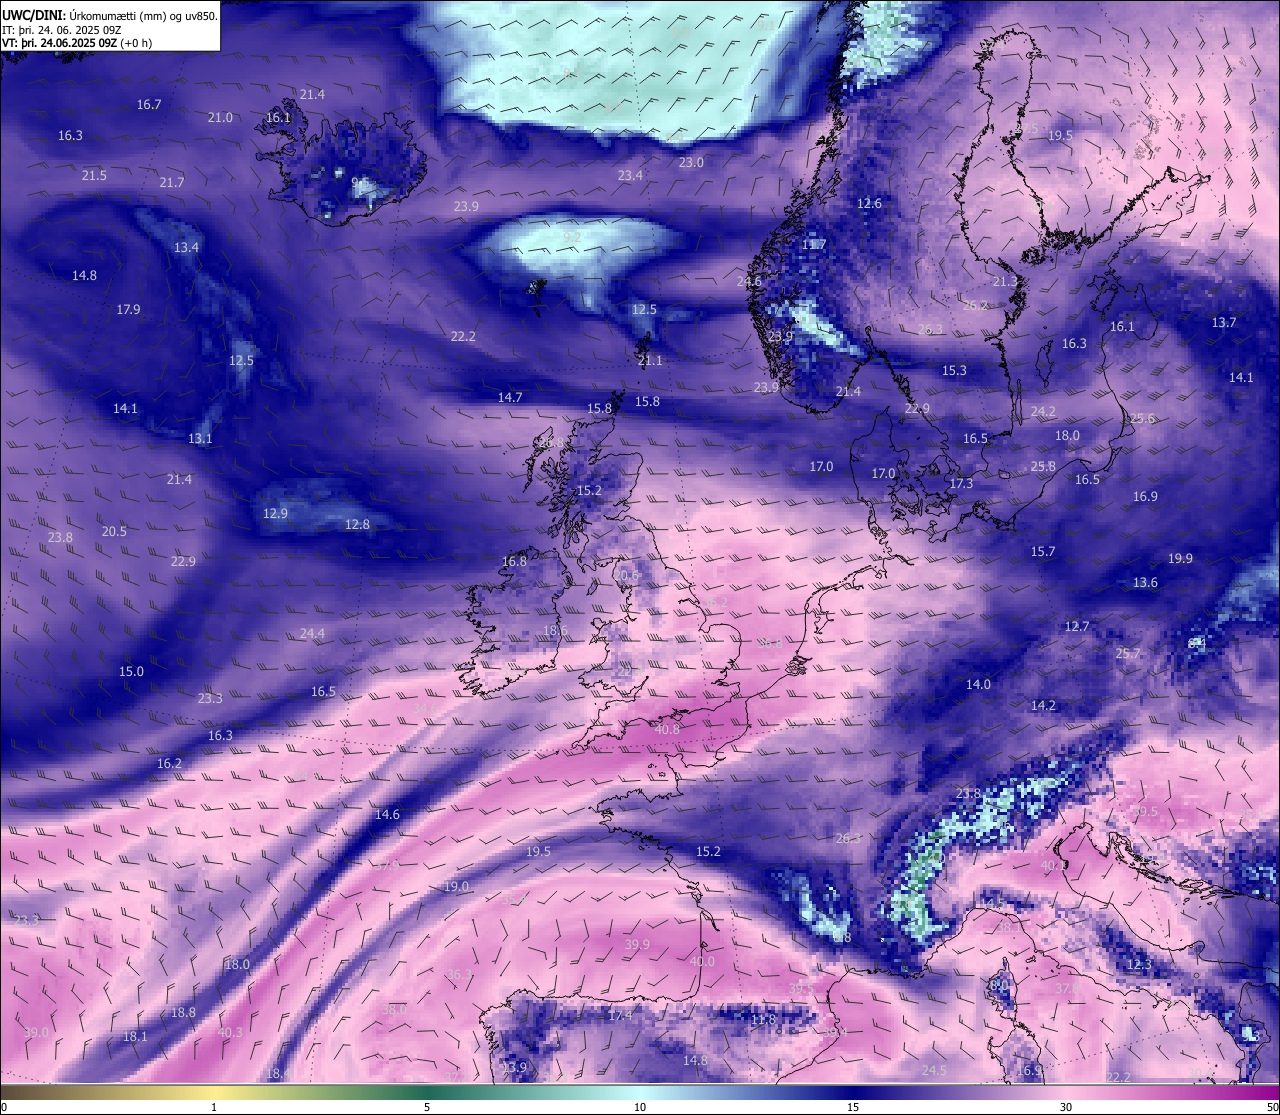The height and width of the screenshot is (1115, 1280).
Task: Click the map value 15.0
Action: [131, 672]
